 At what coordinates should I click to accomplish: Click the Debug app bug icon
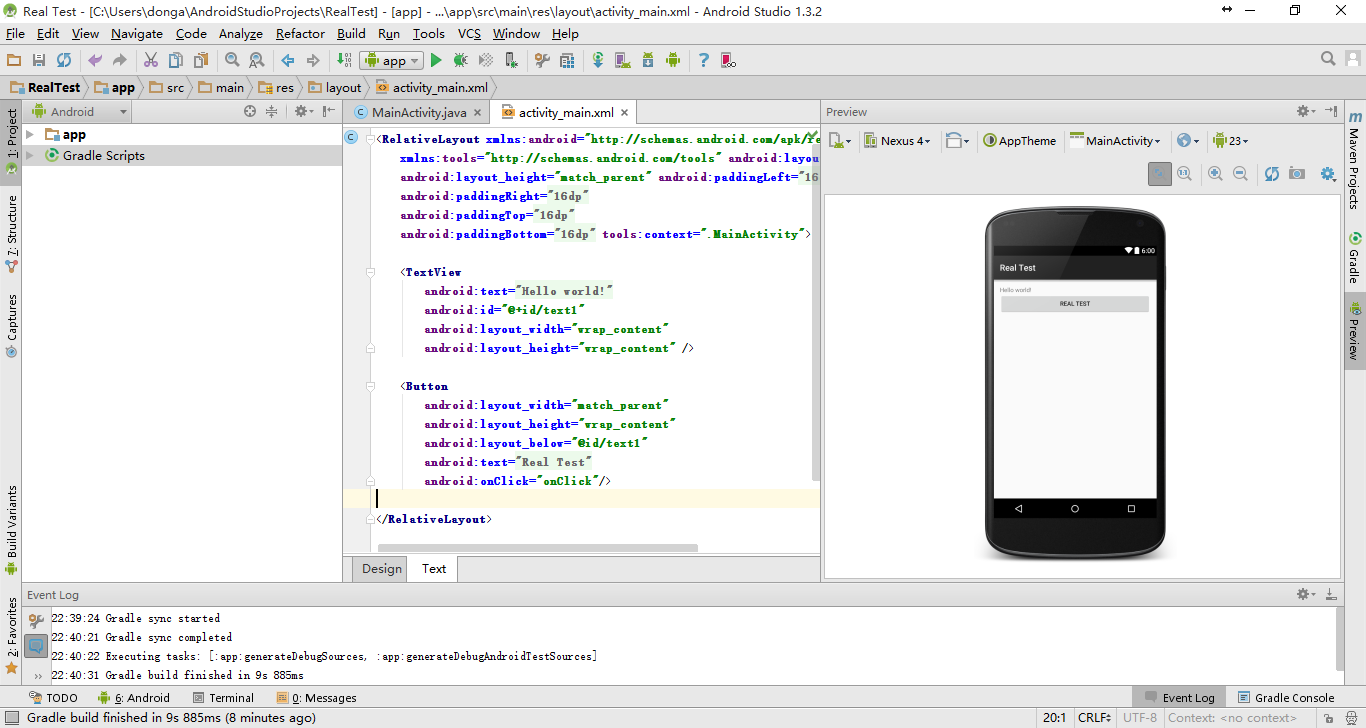[x=461, y=61]
